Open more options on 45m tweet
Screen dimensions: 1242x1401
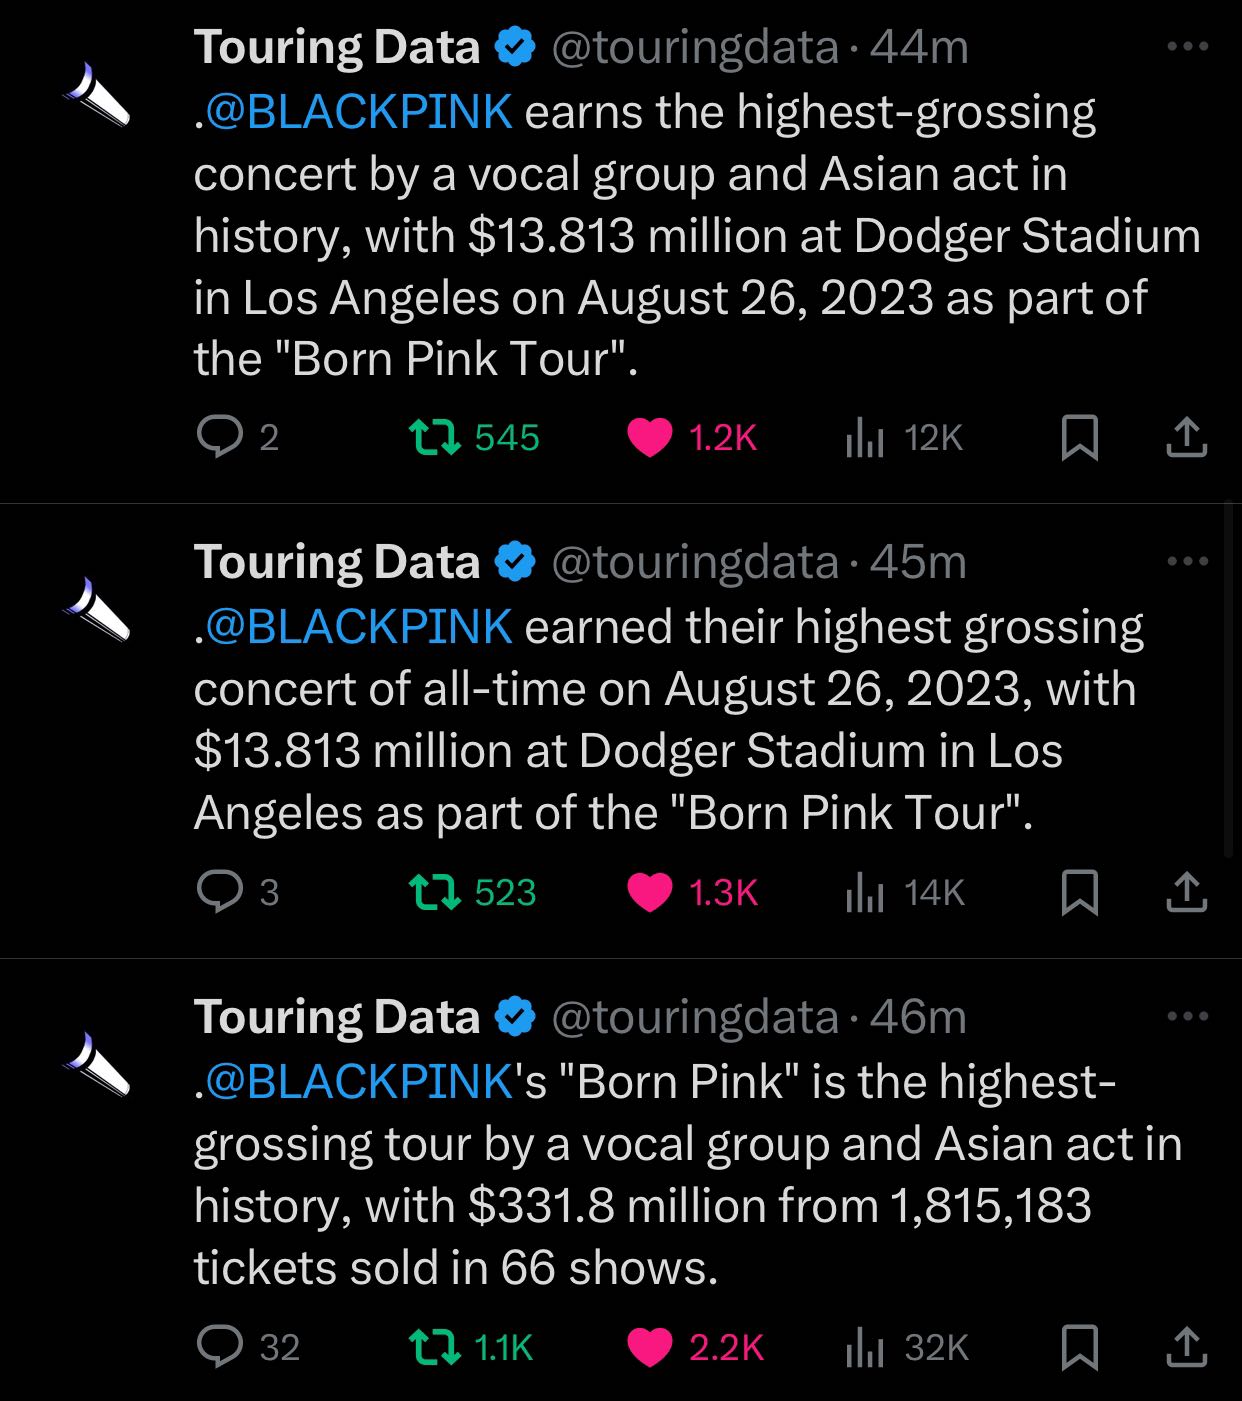1188,561
